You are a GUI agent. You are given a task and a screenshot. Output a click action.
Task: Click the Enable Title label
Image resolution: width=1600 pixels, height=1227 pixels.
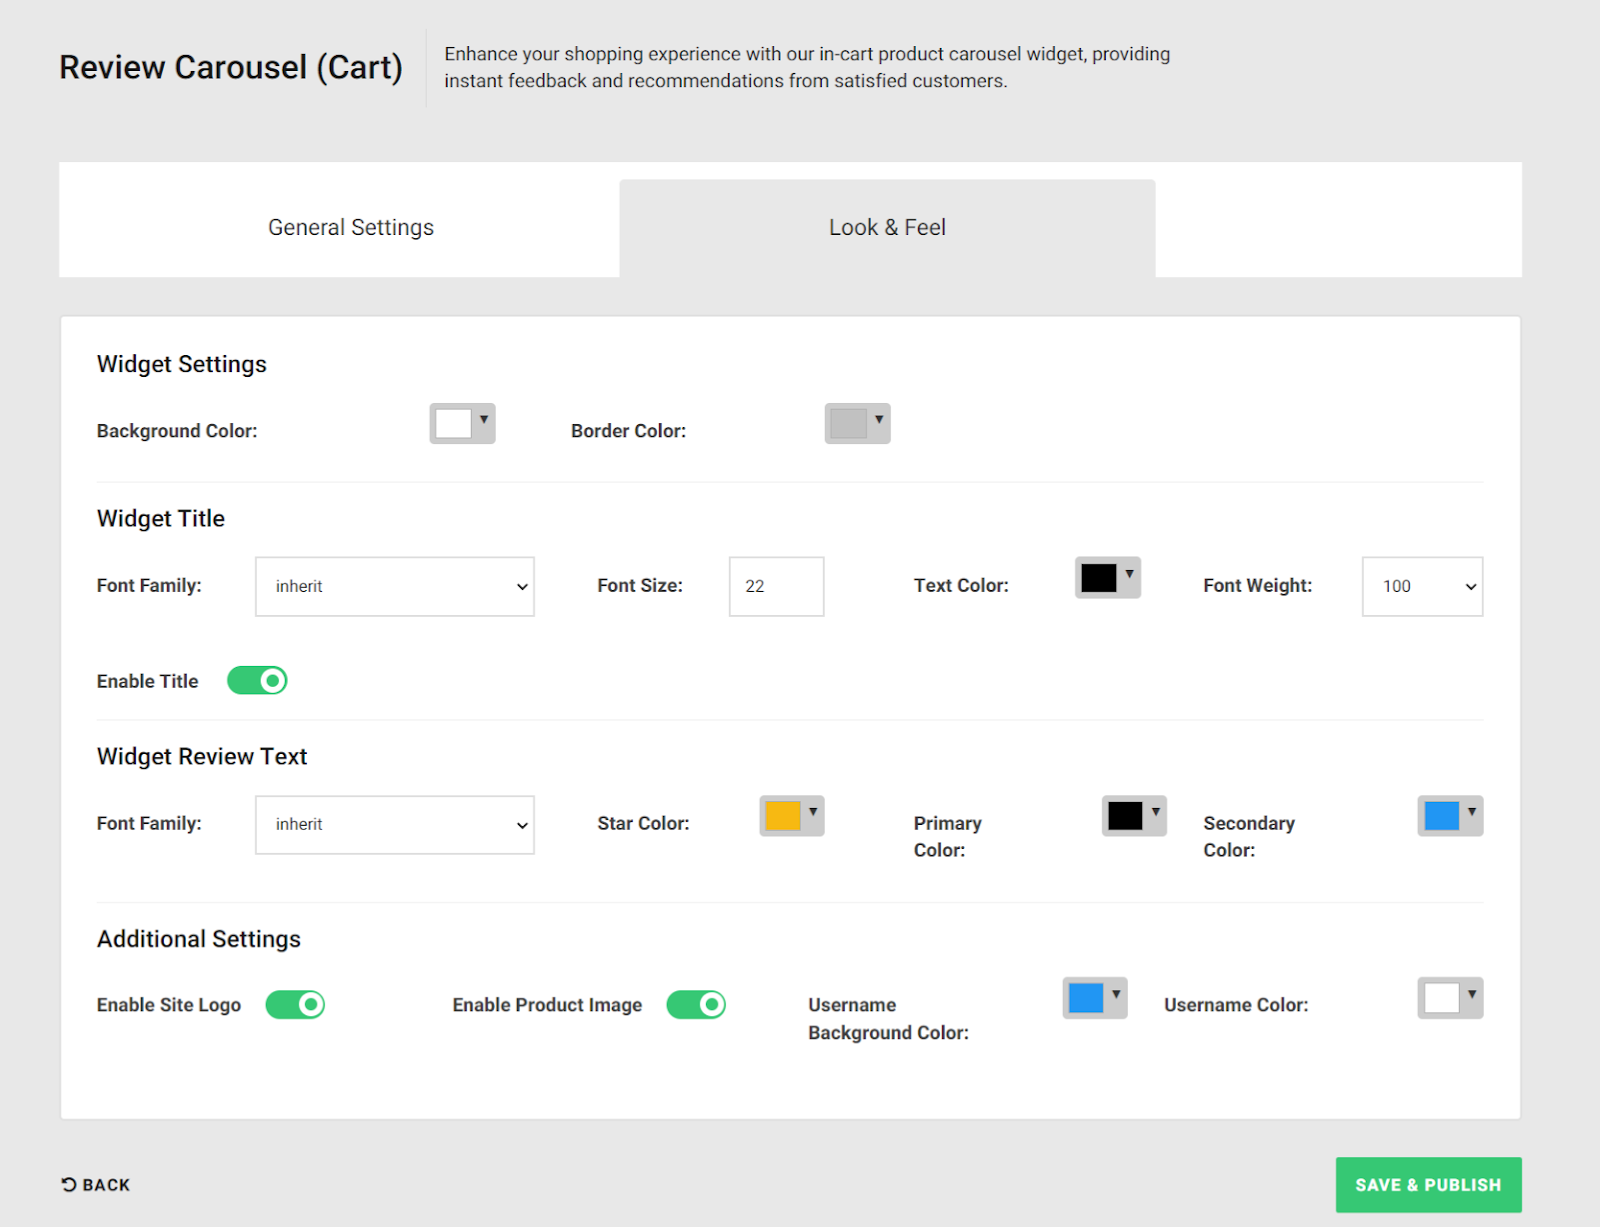click(147, 681)
